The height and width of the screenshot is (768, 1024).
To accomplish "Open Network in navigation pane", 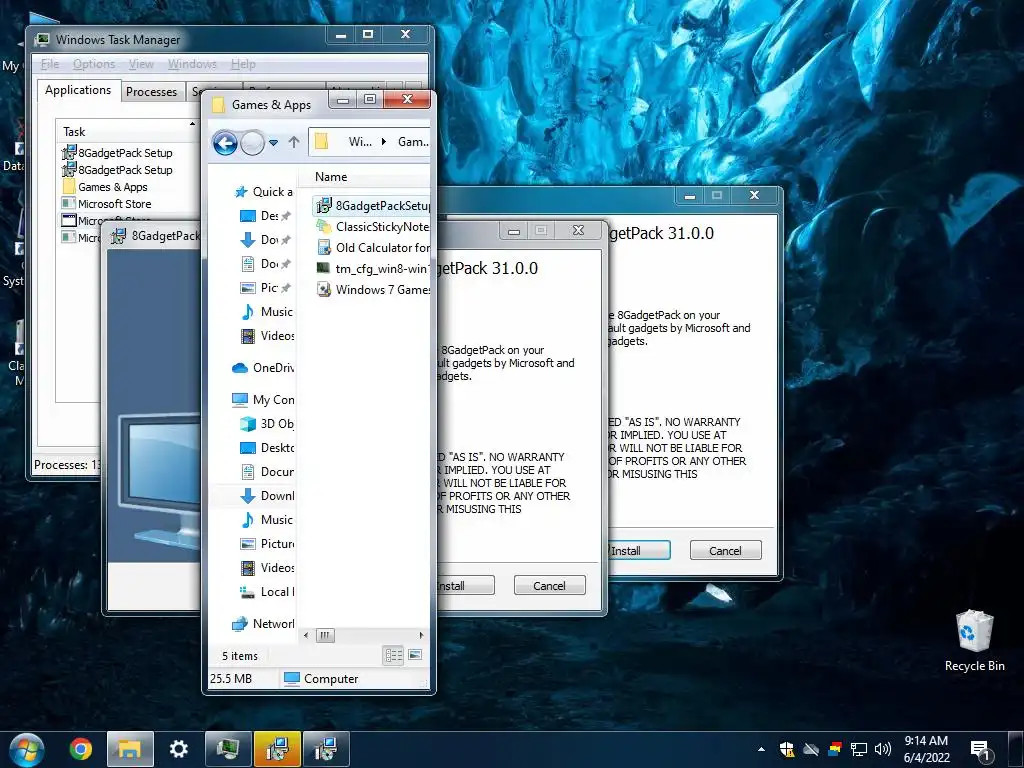I will (263, 624).
